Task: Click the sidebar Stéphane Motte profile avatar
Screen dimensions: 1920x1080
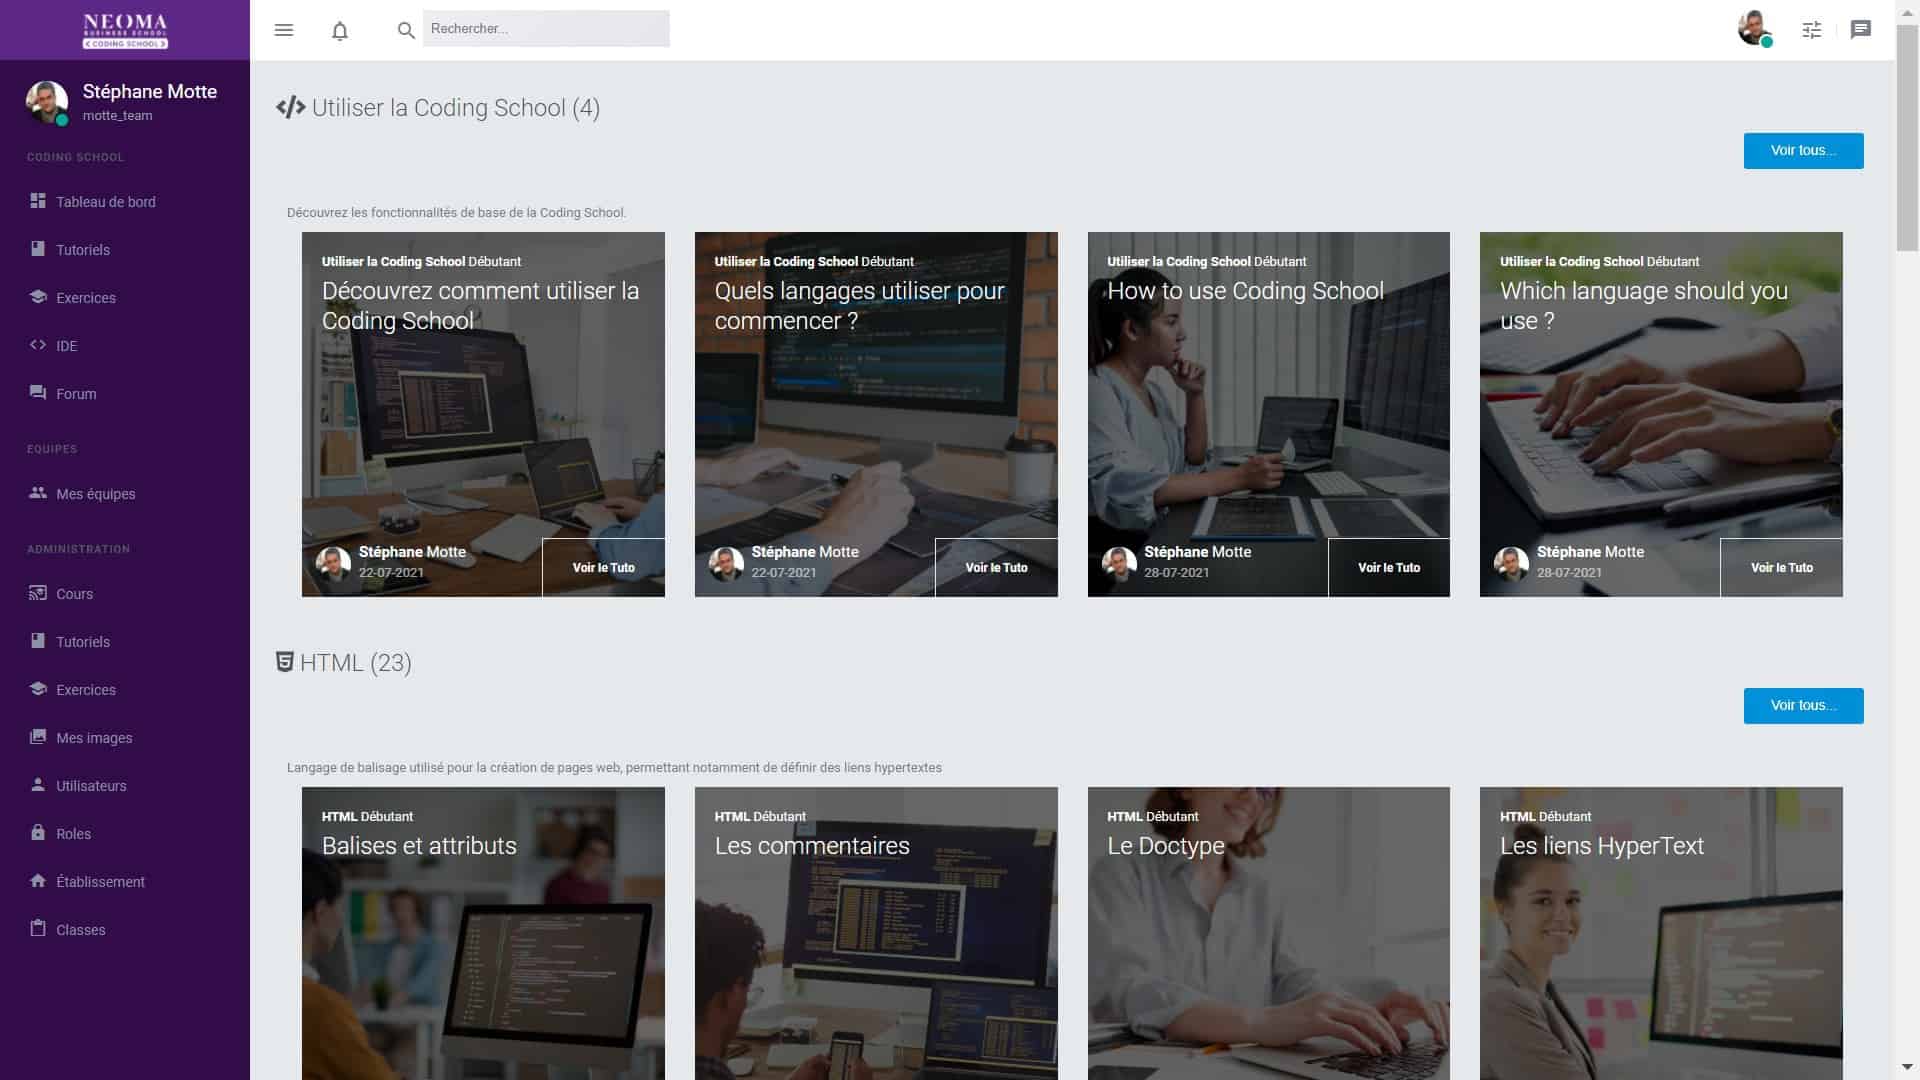Action: click(46, 102)
